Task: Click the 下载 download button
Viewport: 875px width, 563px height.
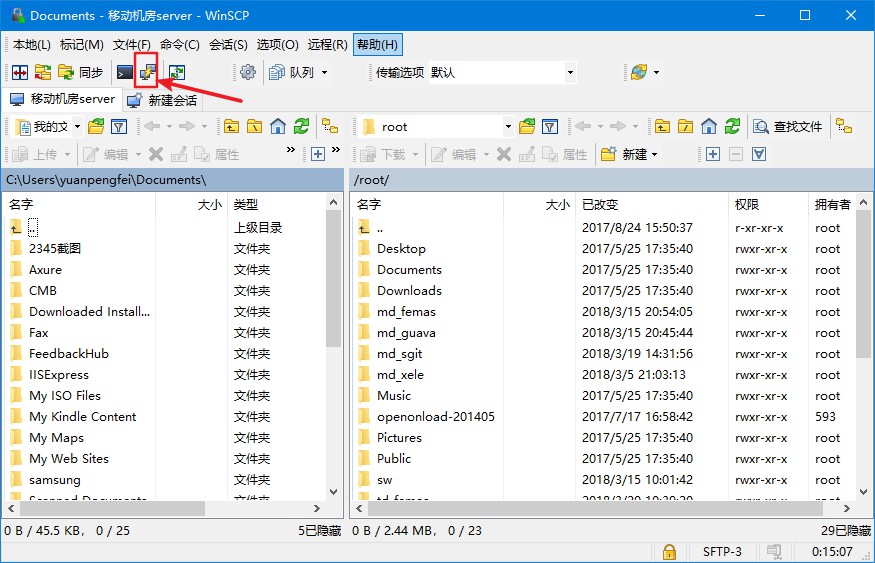Action: [383, 155]
